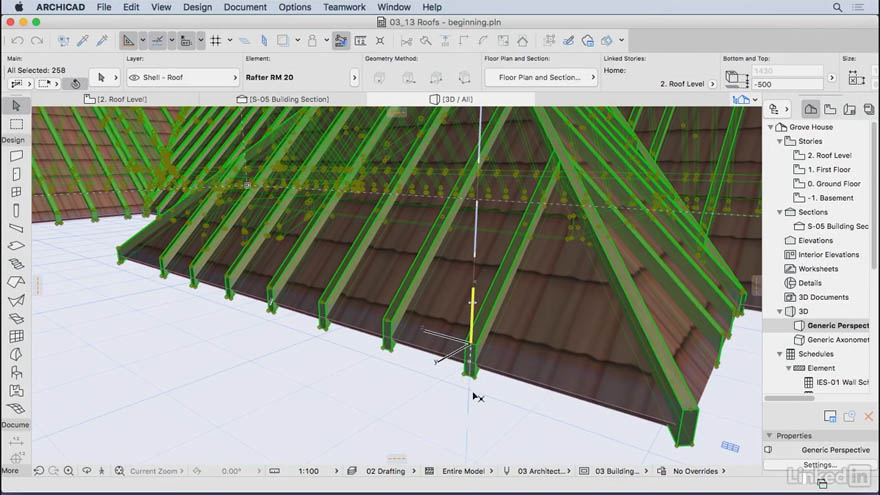Open the Document menu
The height and width of the screenshot is (495, 880).
(245, 7)
